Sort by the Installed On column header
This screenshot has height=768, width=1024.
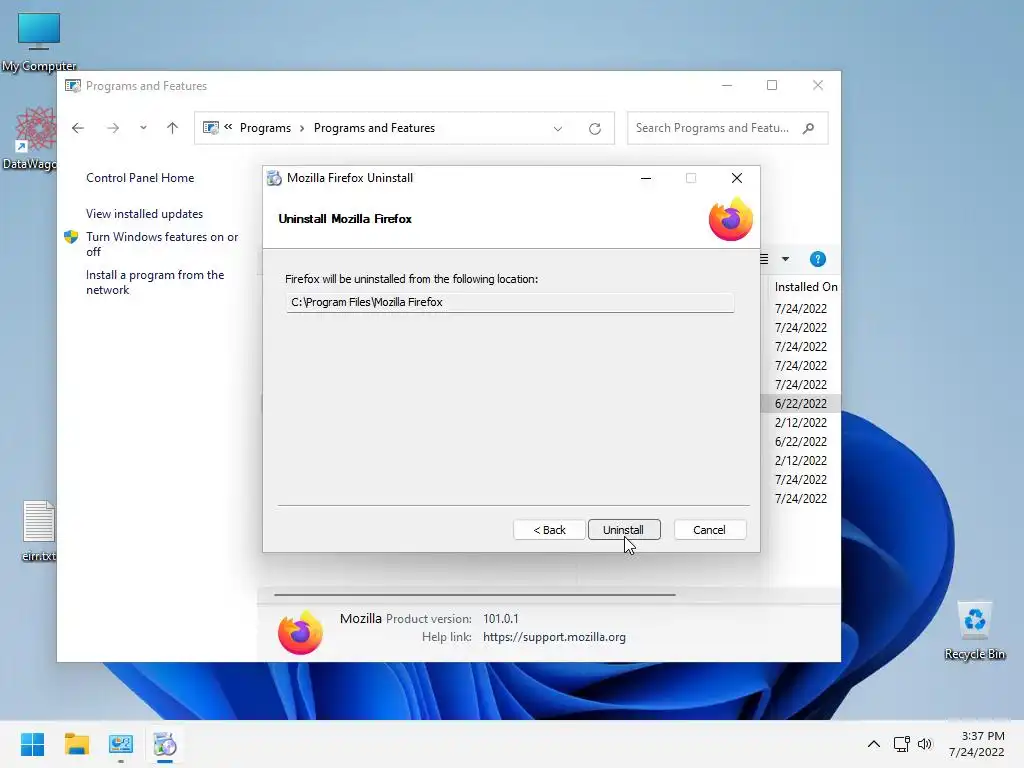pyautogui.click(x=805, y=287)
